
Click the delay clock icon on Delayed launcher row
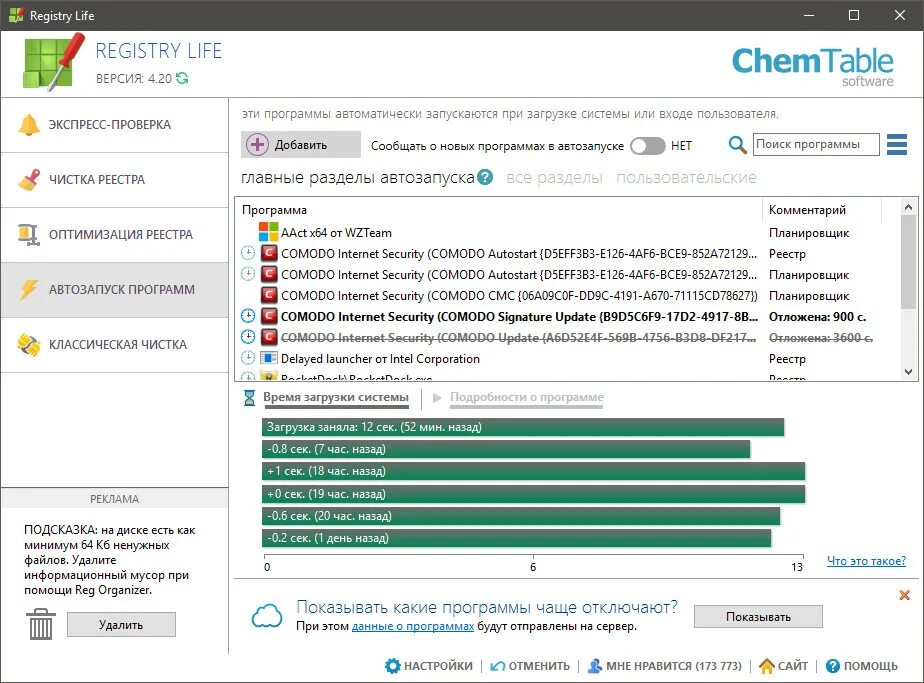click(248, 358)
